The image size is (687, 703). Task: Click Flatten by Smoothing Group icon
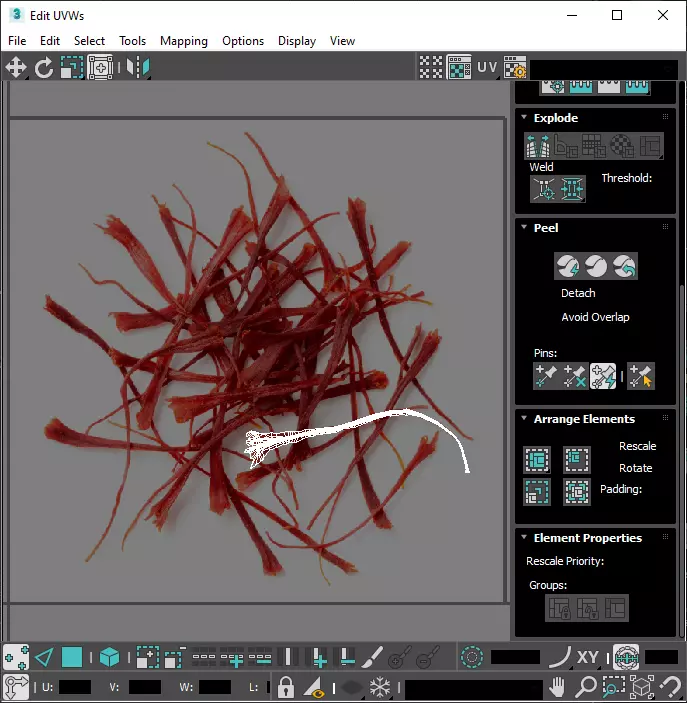594,146
